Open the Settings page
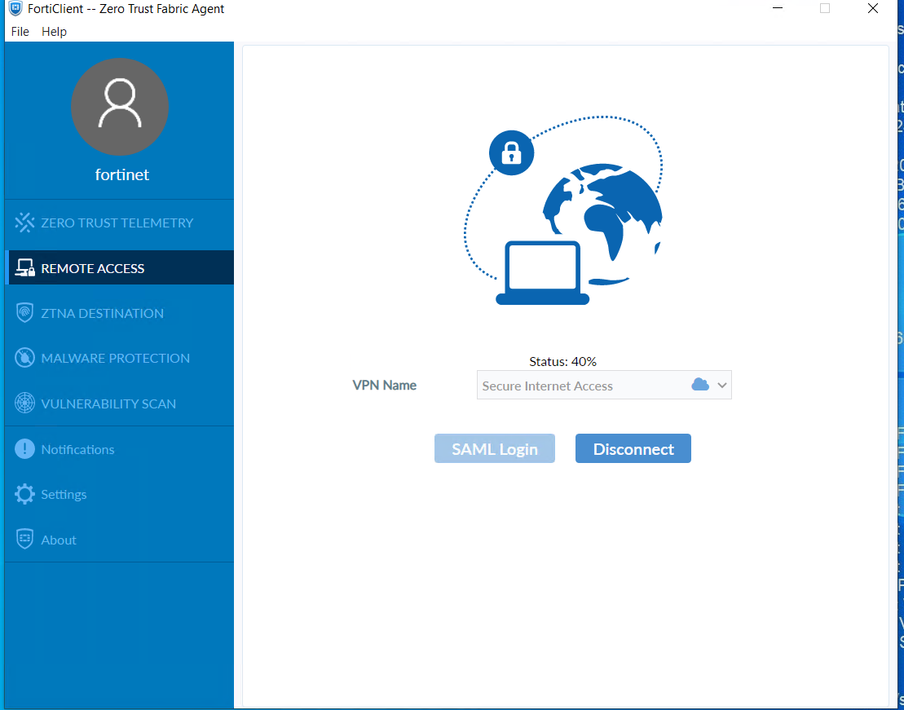This screenshot has height=710, width=904. (x=119, y=494)
